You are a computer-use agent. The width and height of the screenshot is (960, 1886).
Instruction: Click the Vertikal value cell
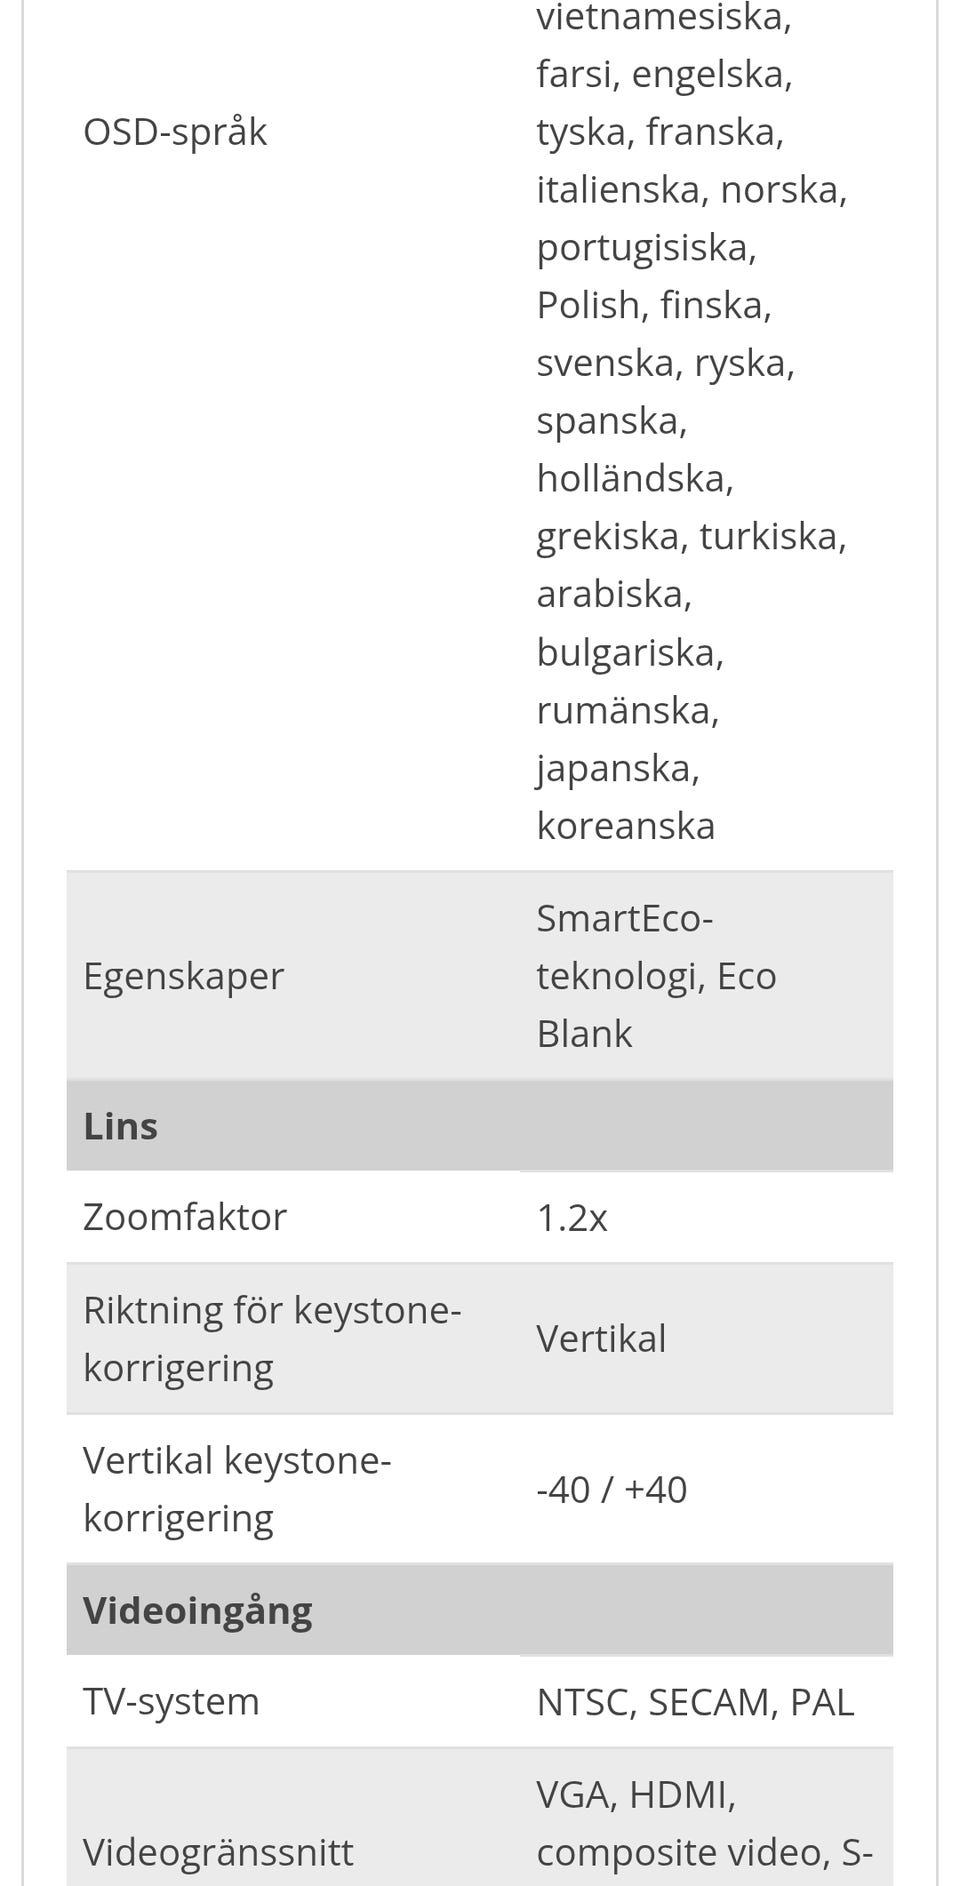coord(601,1339)
